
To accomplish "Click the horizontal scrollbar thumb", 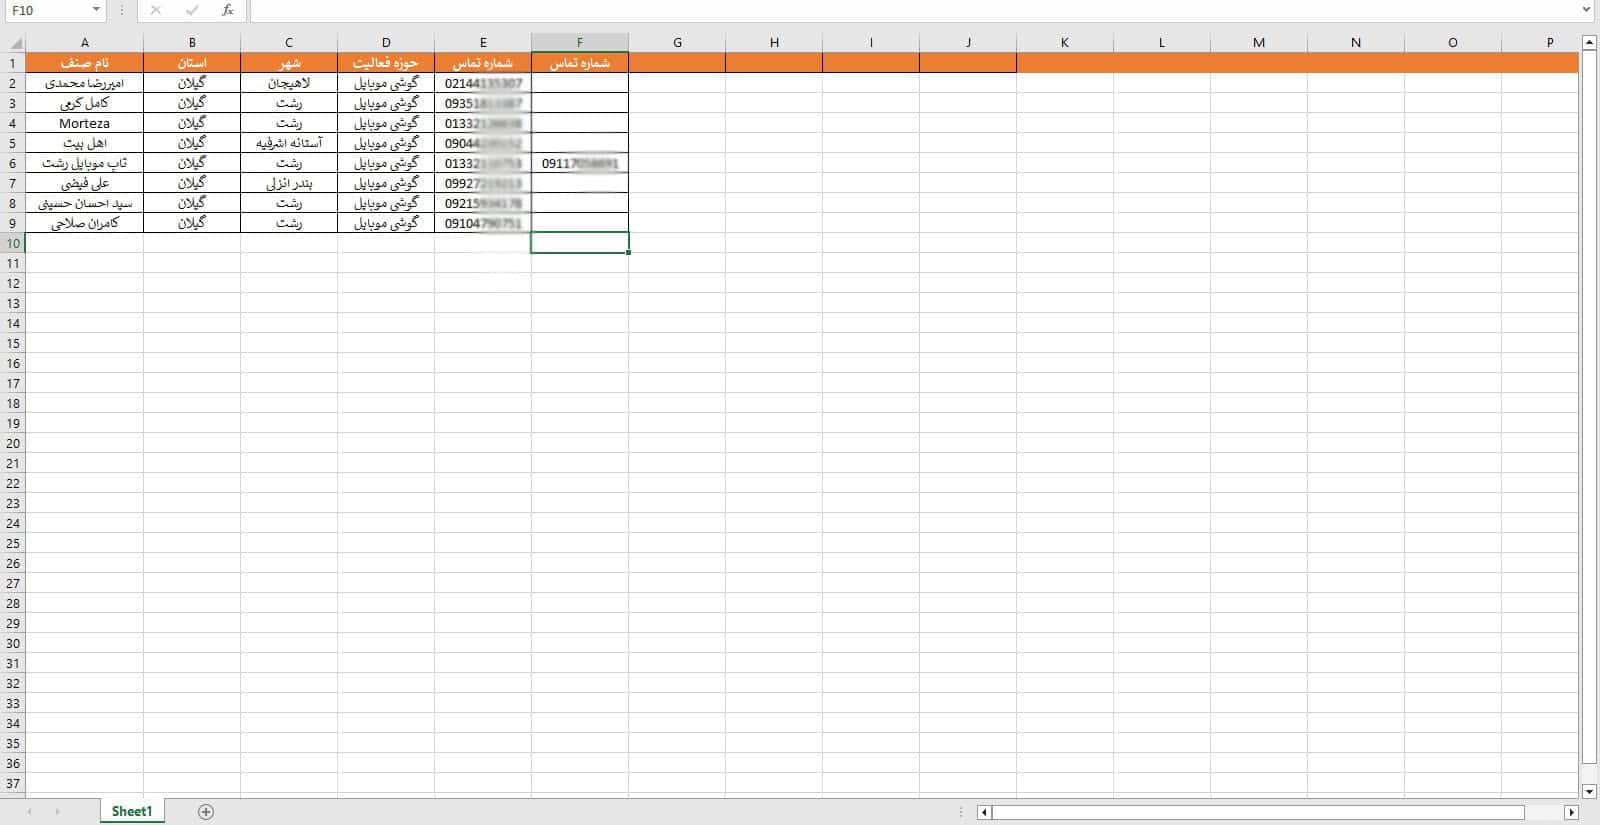I will [1258, 812].
